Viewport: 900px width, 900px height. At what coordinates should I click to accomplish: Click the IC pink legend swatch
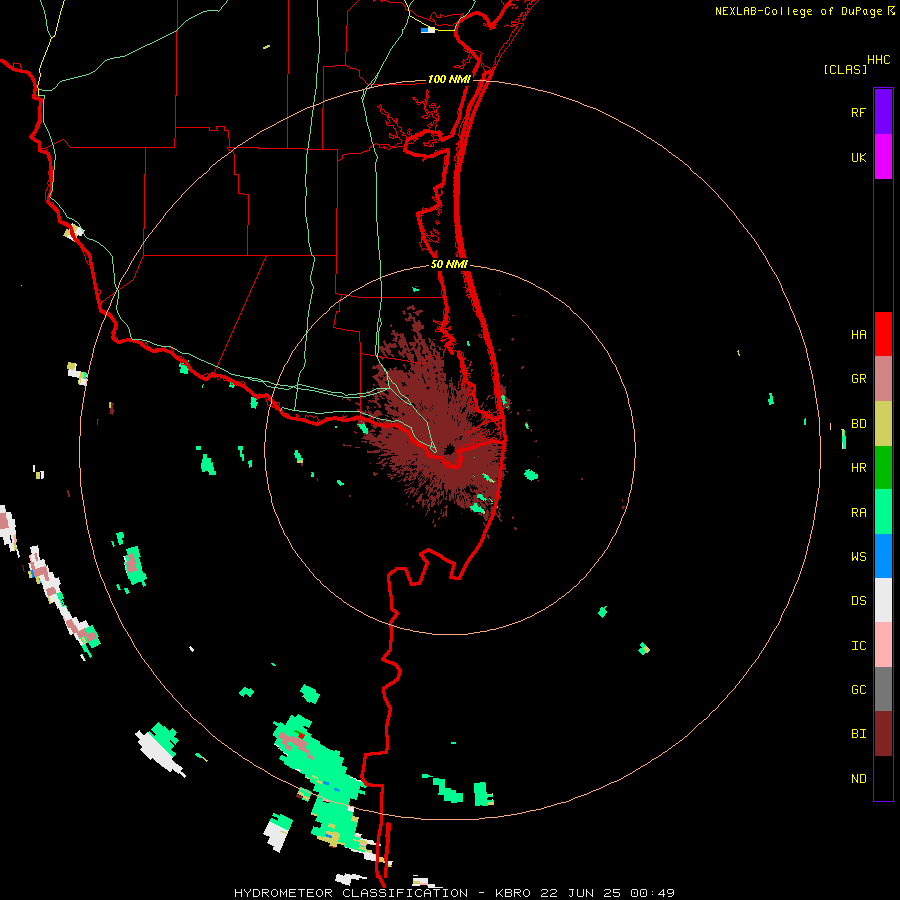click(883, 645)
